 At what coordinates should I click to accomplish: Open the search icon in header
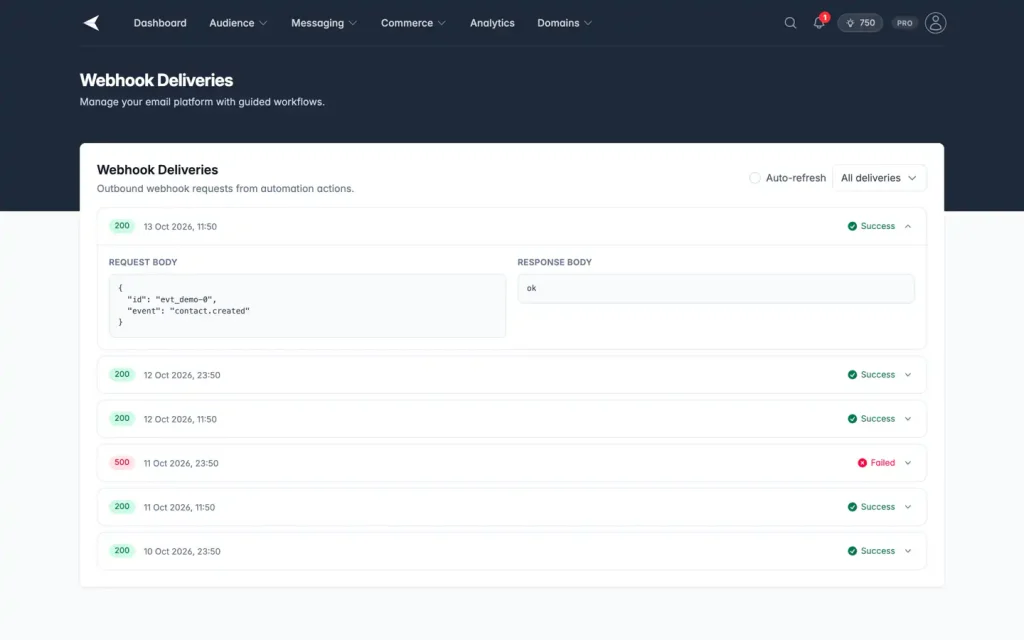coord(790,23)
